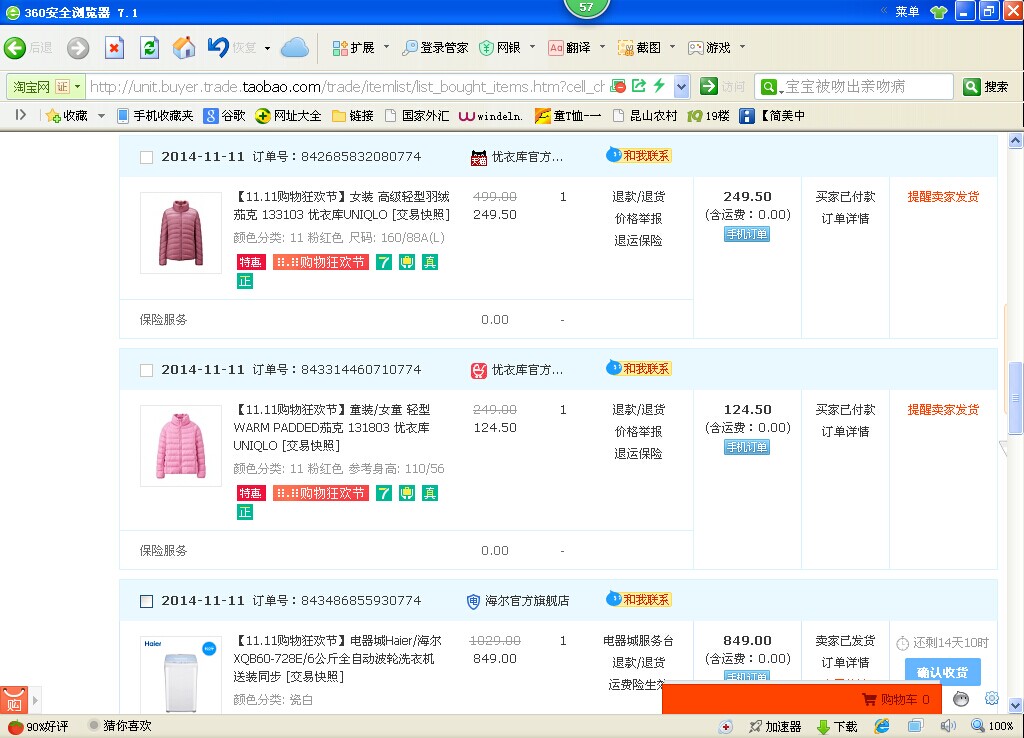Open 订单详情 for the 249.50 order
The height and width of the screenshot is (738, 1024).
845,219
